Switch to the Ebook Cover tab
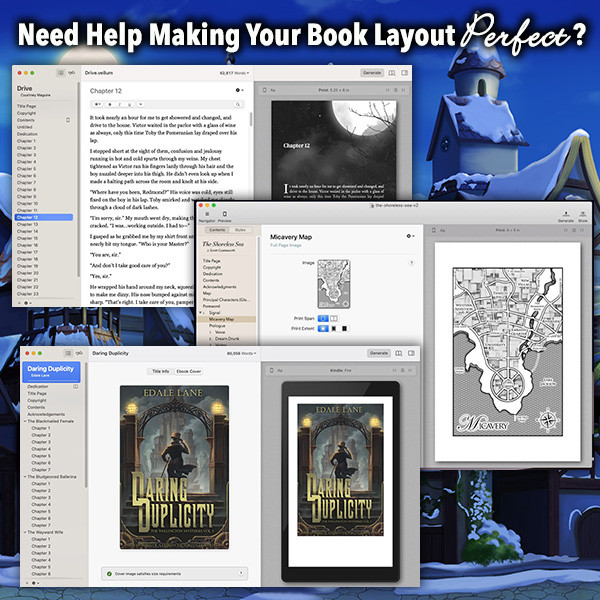This screenshot has width=600, height=600. [188, 371]
